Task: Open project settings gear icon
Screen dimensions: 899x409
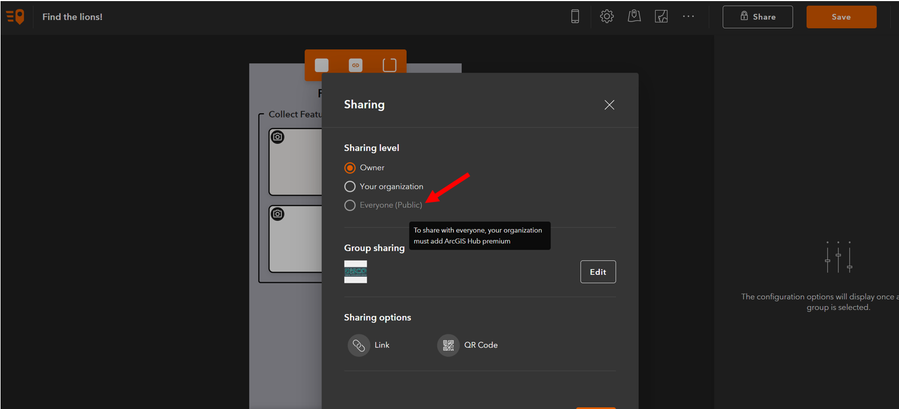Action: pyautogui.click(x=607, y=17)
